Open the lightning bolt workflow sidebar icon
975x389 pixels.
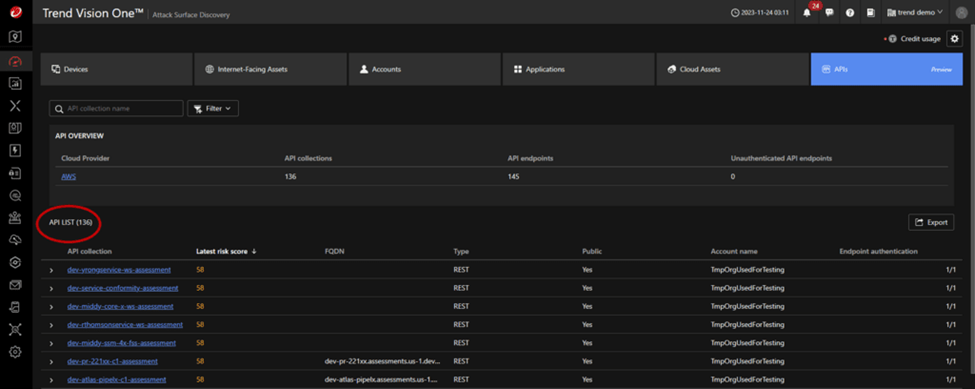[x=16, y=150]
